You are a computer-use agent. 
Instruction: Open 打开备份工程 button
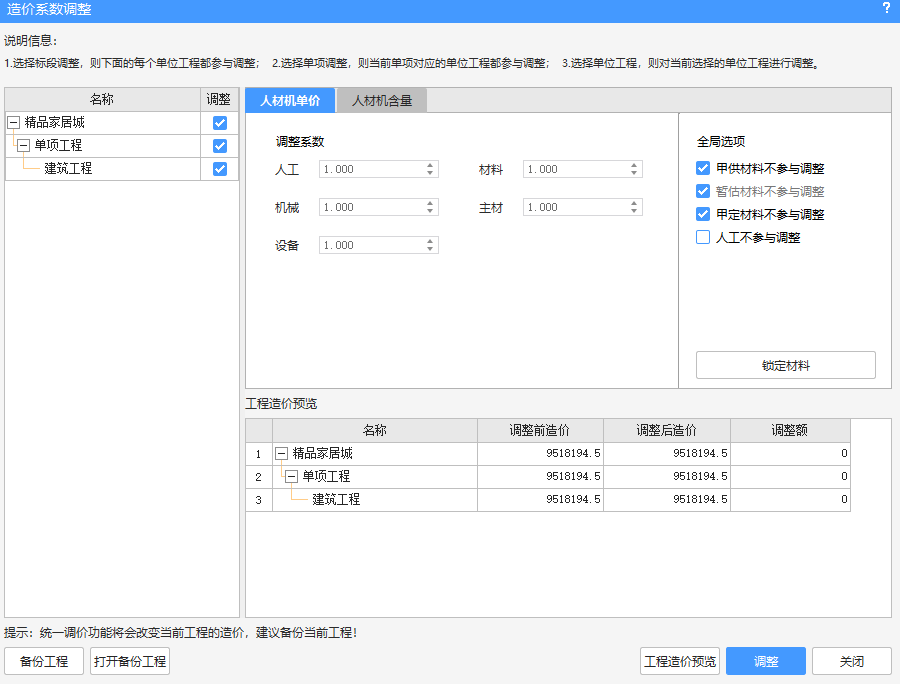click(x=130, y=661)
